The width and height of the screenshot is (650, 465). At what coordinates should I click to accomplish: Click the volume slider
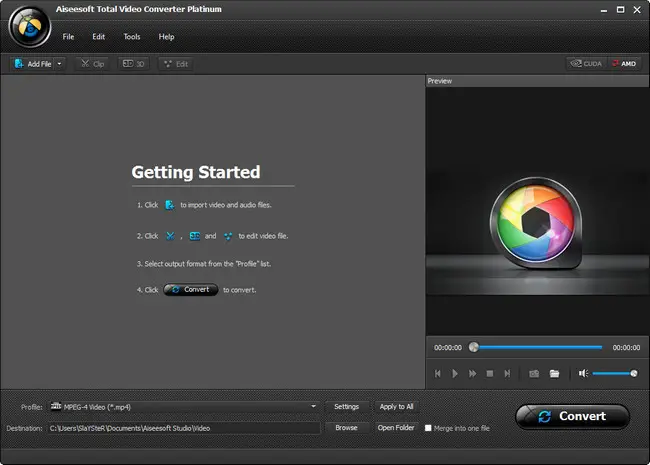point(614,373)
